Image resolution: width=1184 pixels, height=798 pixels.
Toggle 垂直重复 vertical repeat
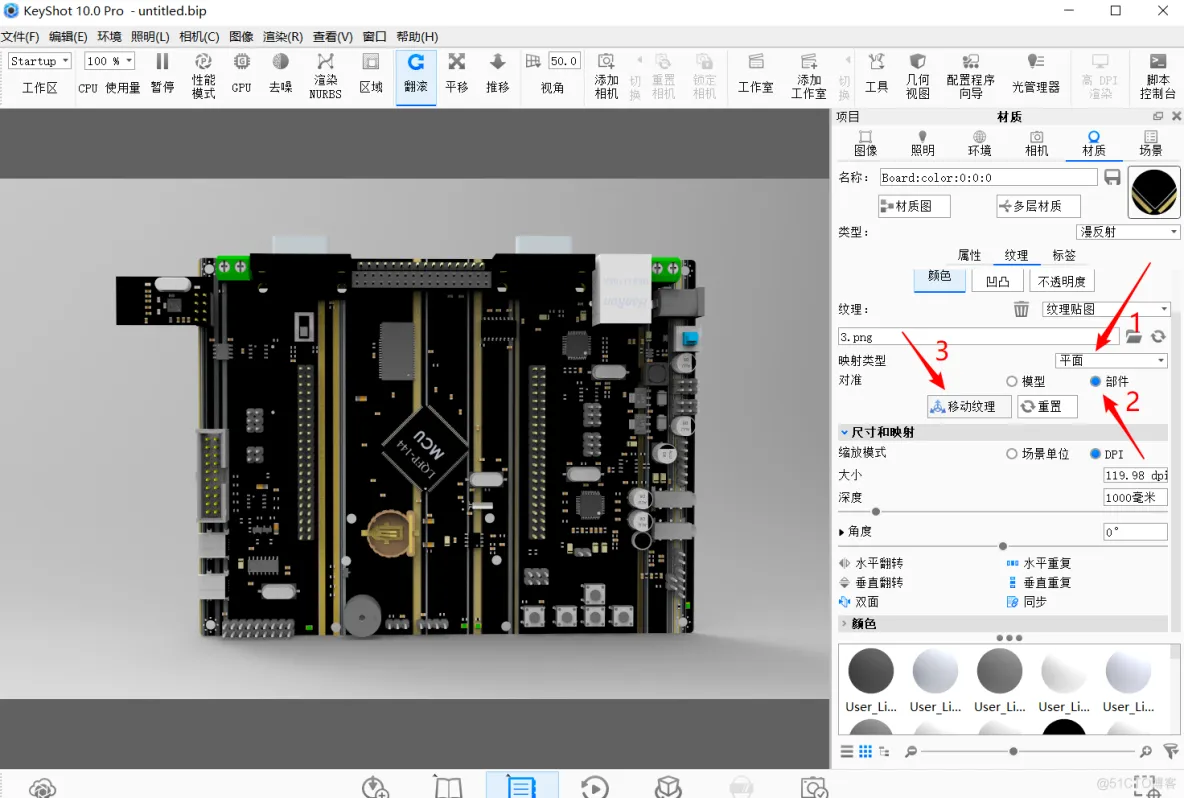1039,583
